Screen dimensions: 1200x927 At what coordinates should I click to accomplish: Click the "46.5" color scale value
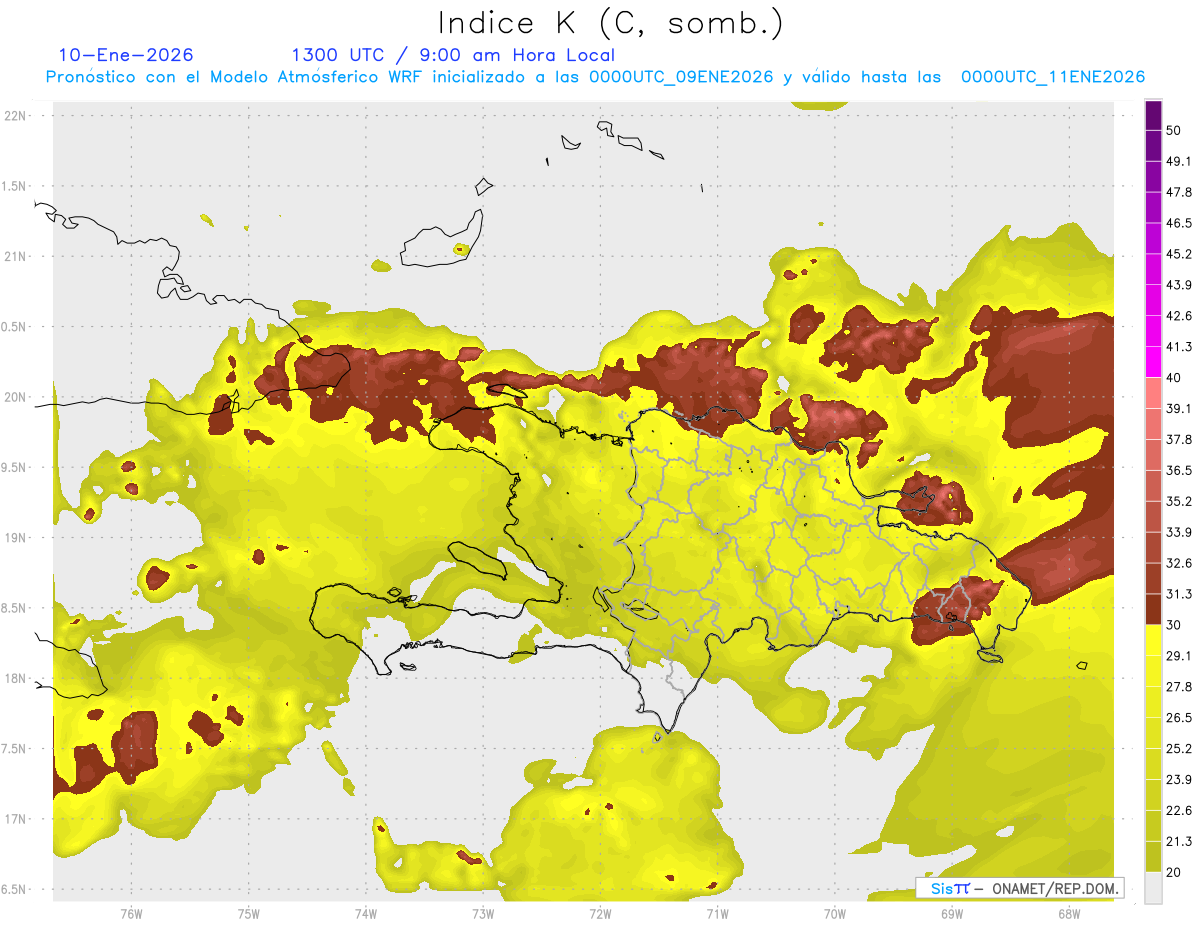(x=1179, y=223)
